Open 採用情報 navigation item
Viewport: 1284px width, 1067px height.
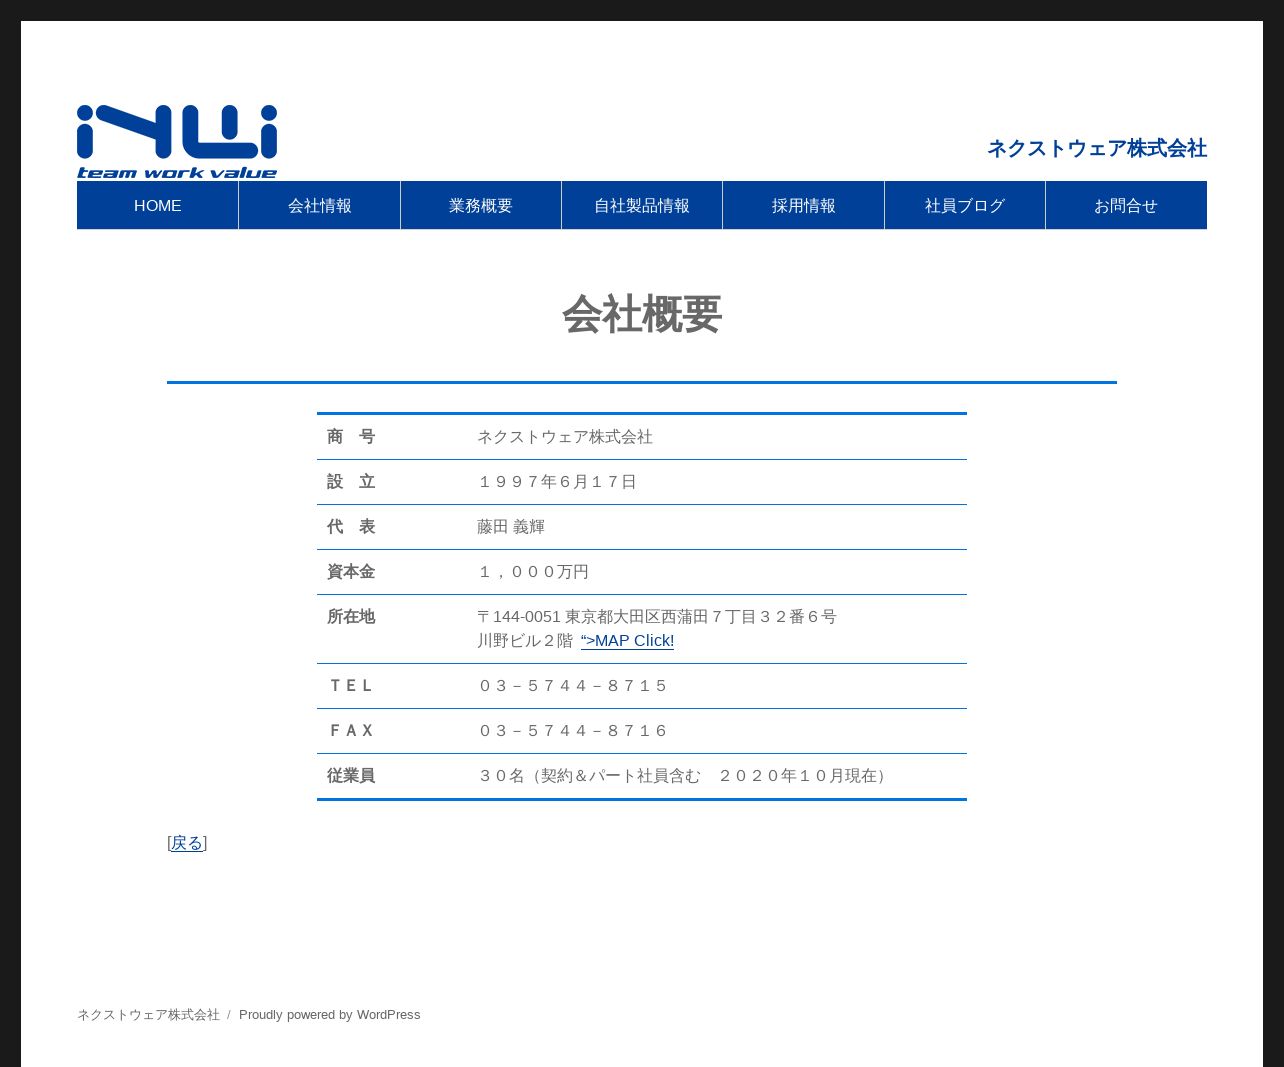click(x=804, y=205)
